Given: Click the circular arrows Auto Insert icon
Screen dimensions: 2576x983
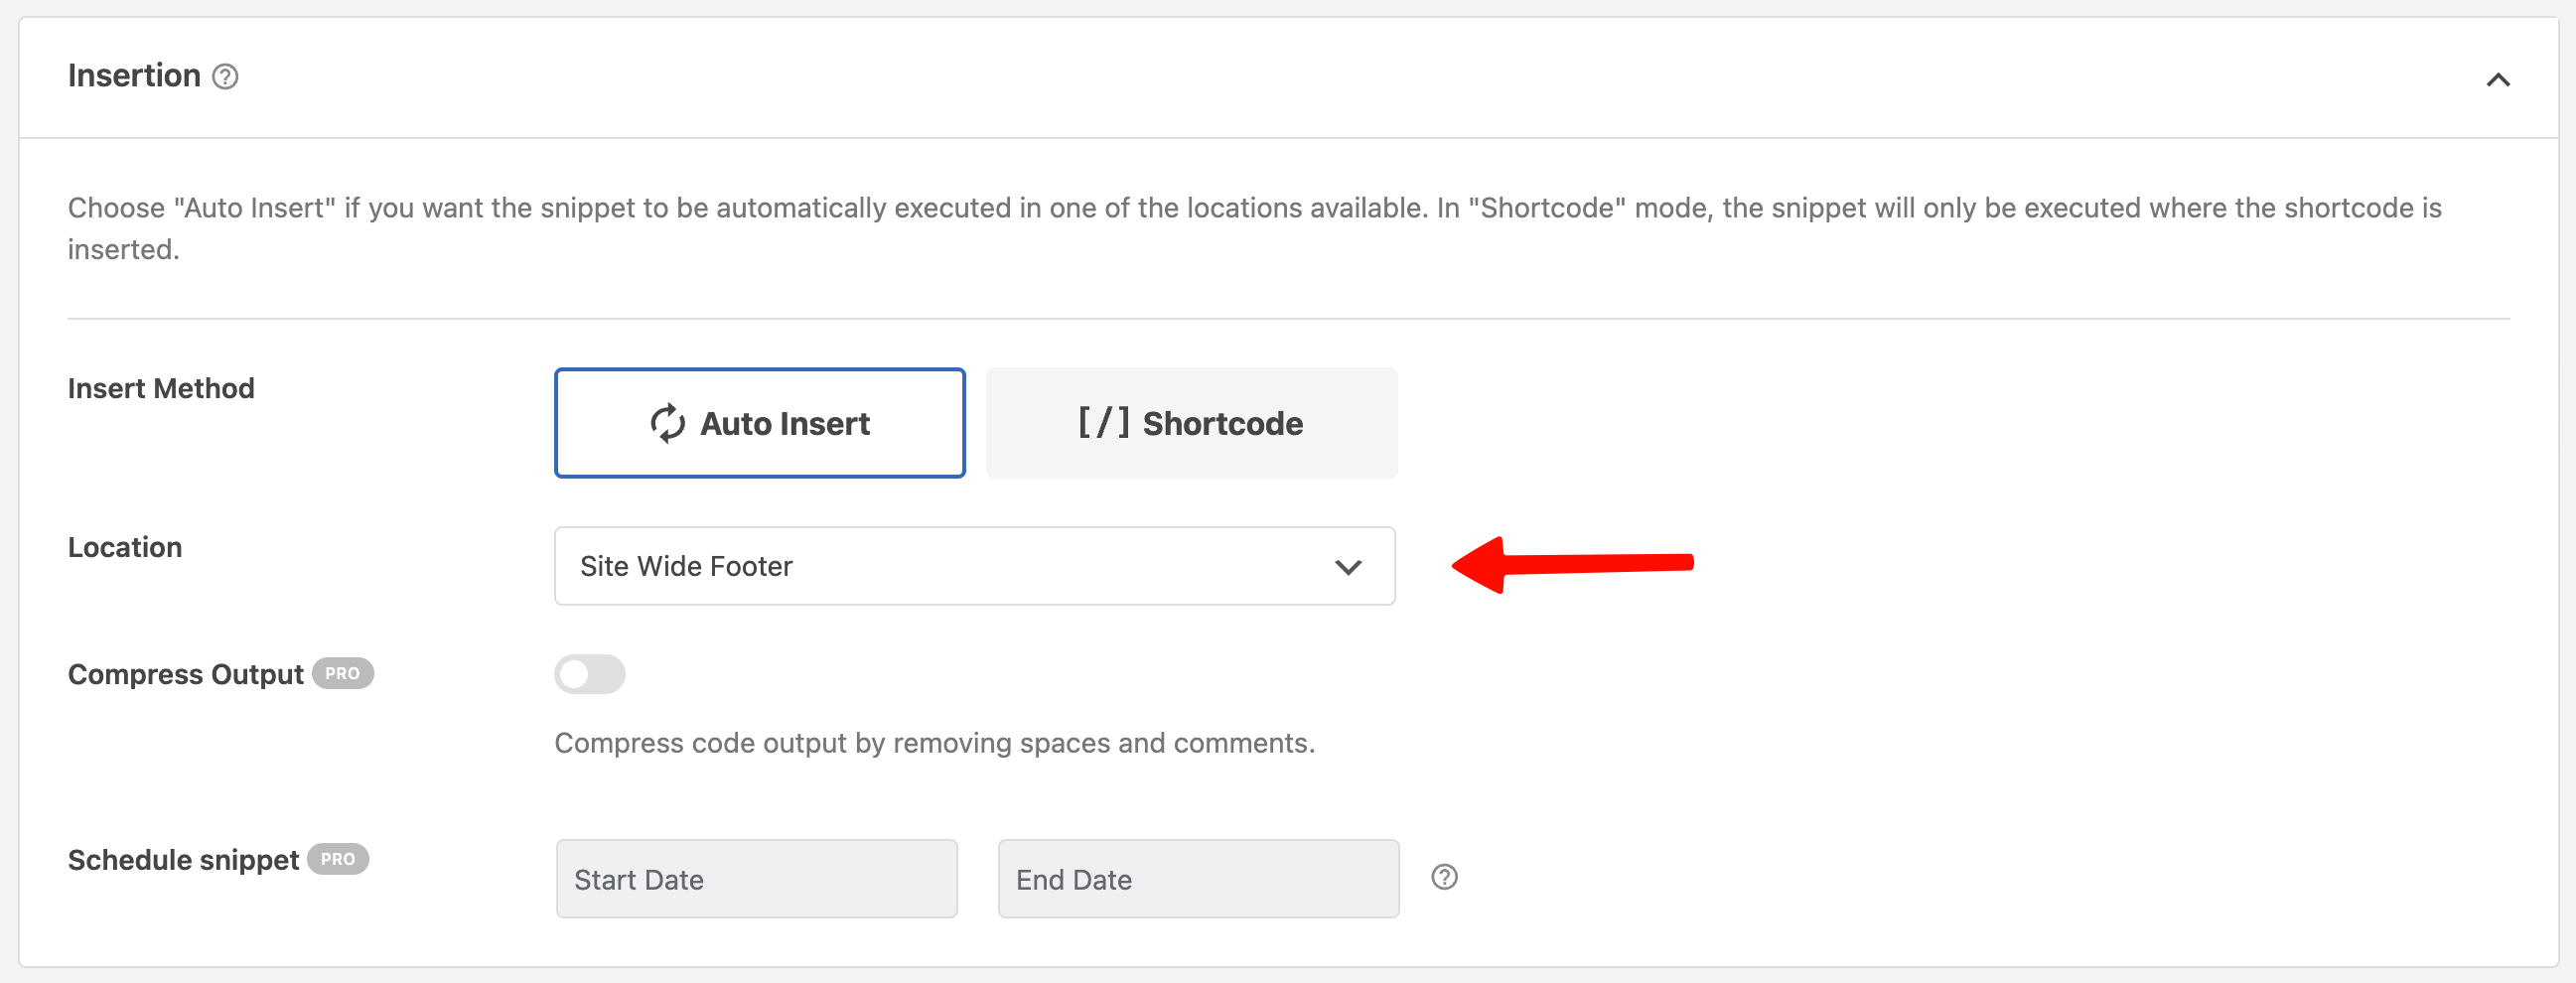Looking at the screenshot, I should (667, 424).
